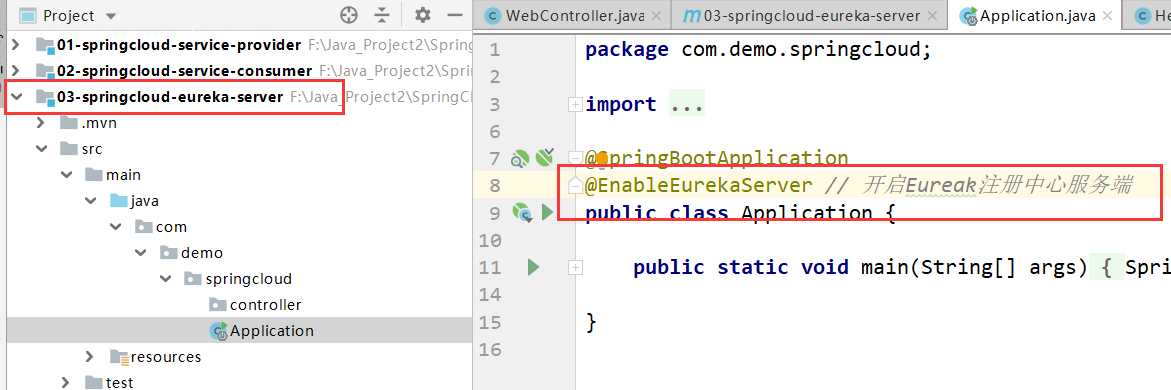
Task: Collapse the com package arrow
Action: click(x=116, y=226)
